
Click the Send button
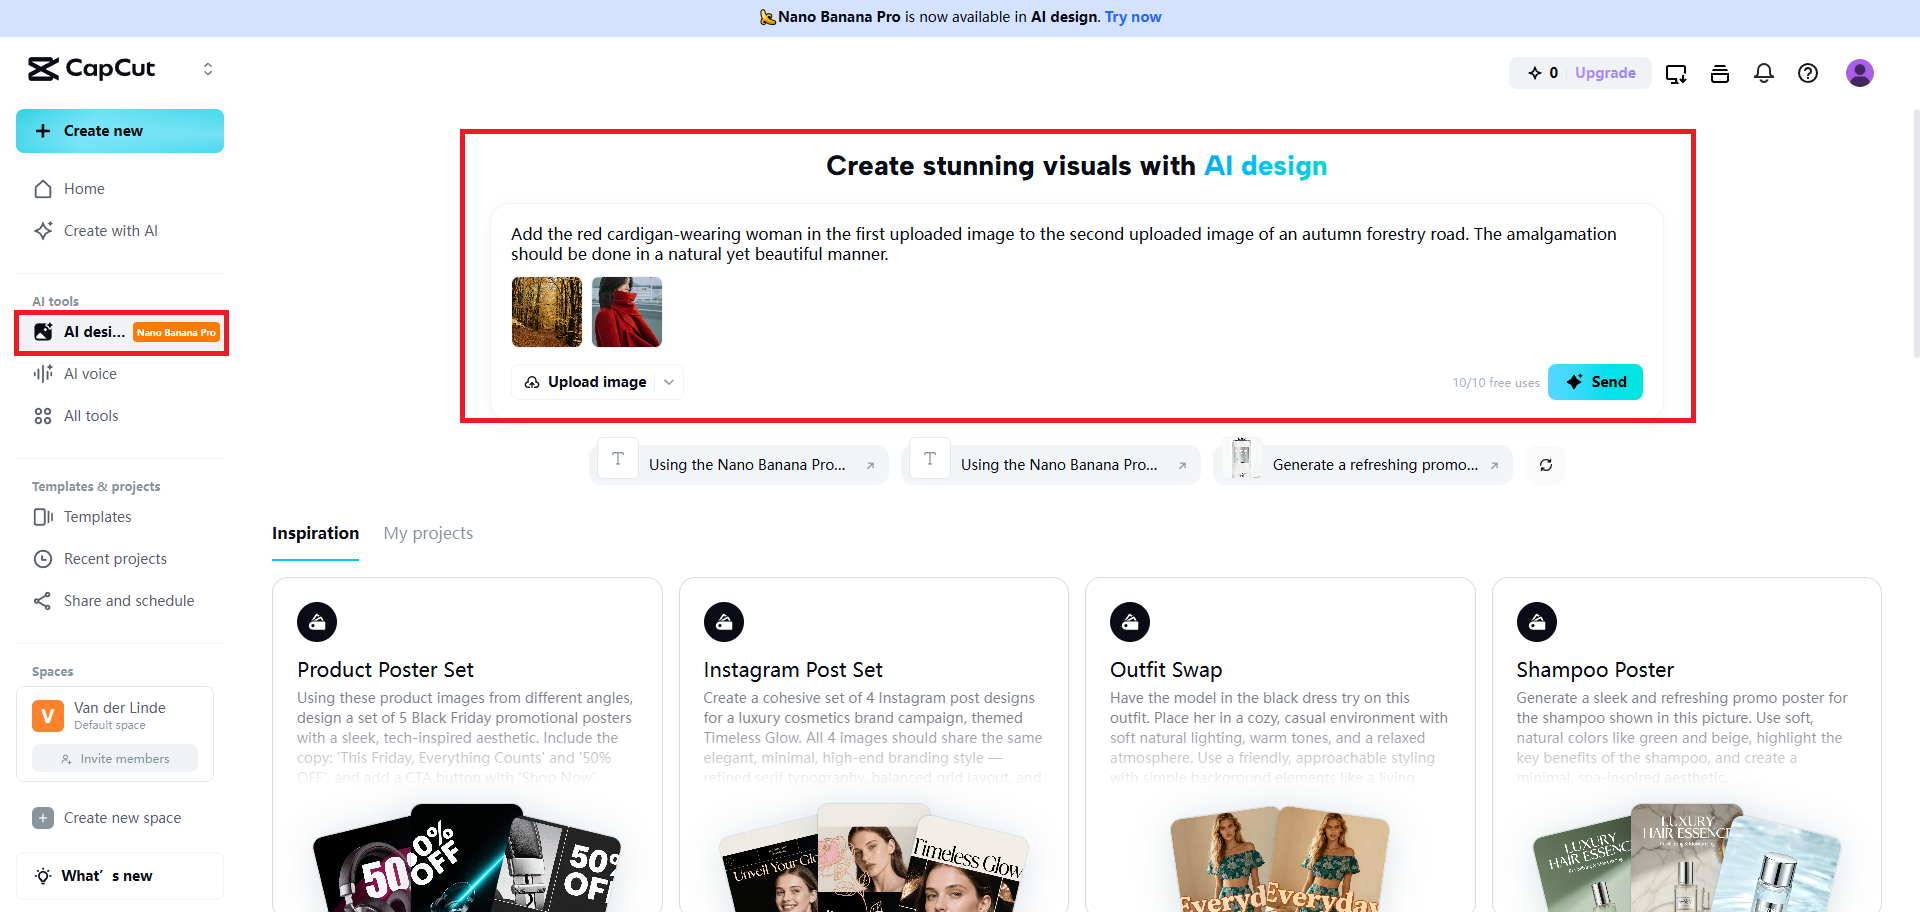point(1595,382)
